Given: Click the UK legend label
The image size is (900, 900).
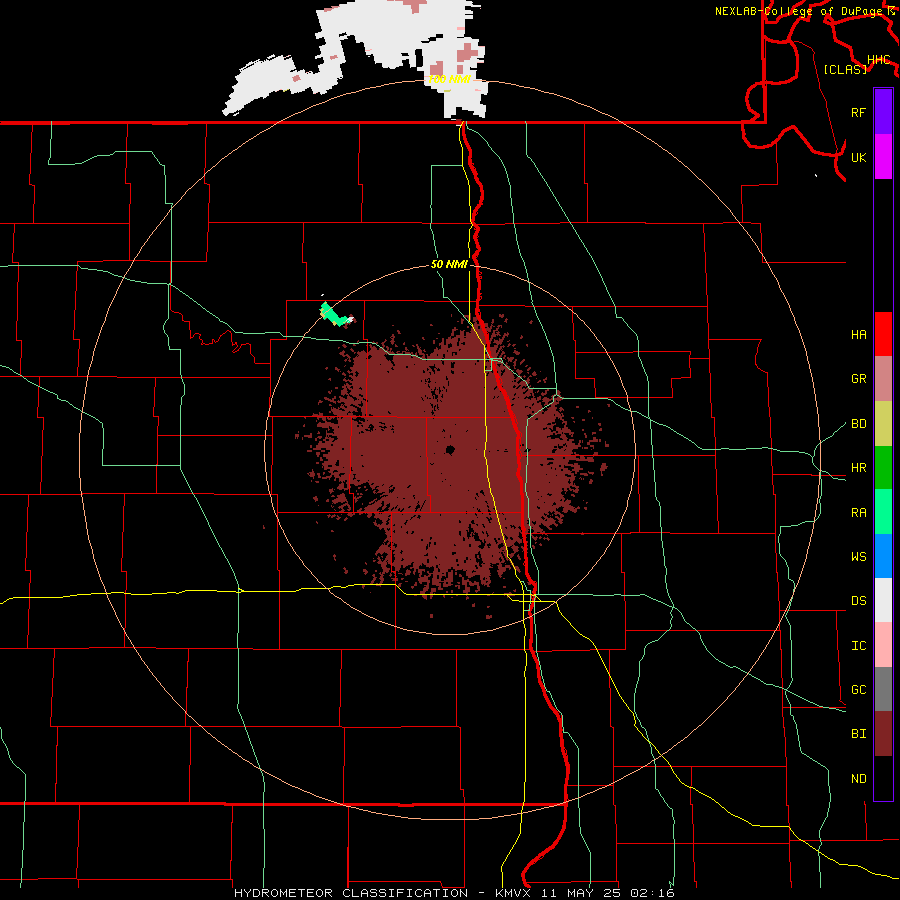Looking at the screenshot, I should (858, 157).
